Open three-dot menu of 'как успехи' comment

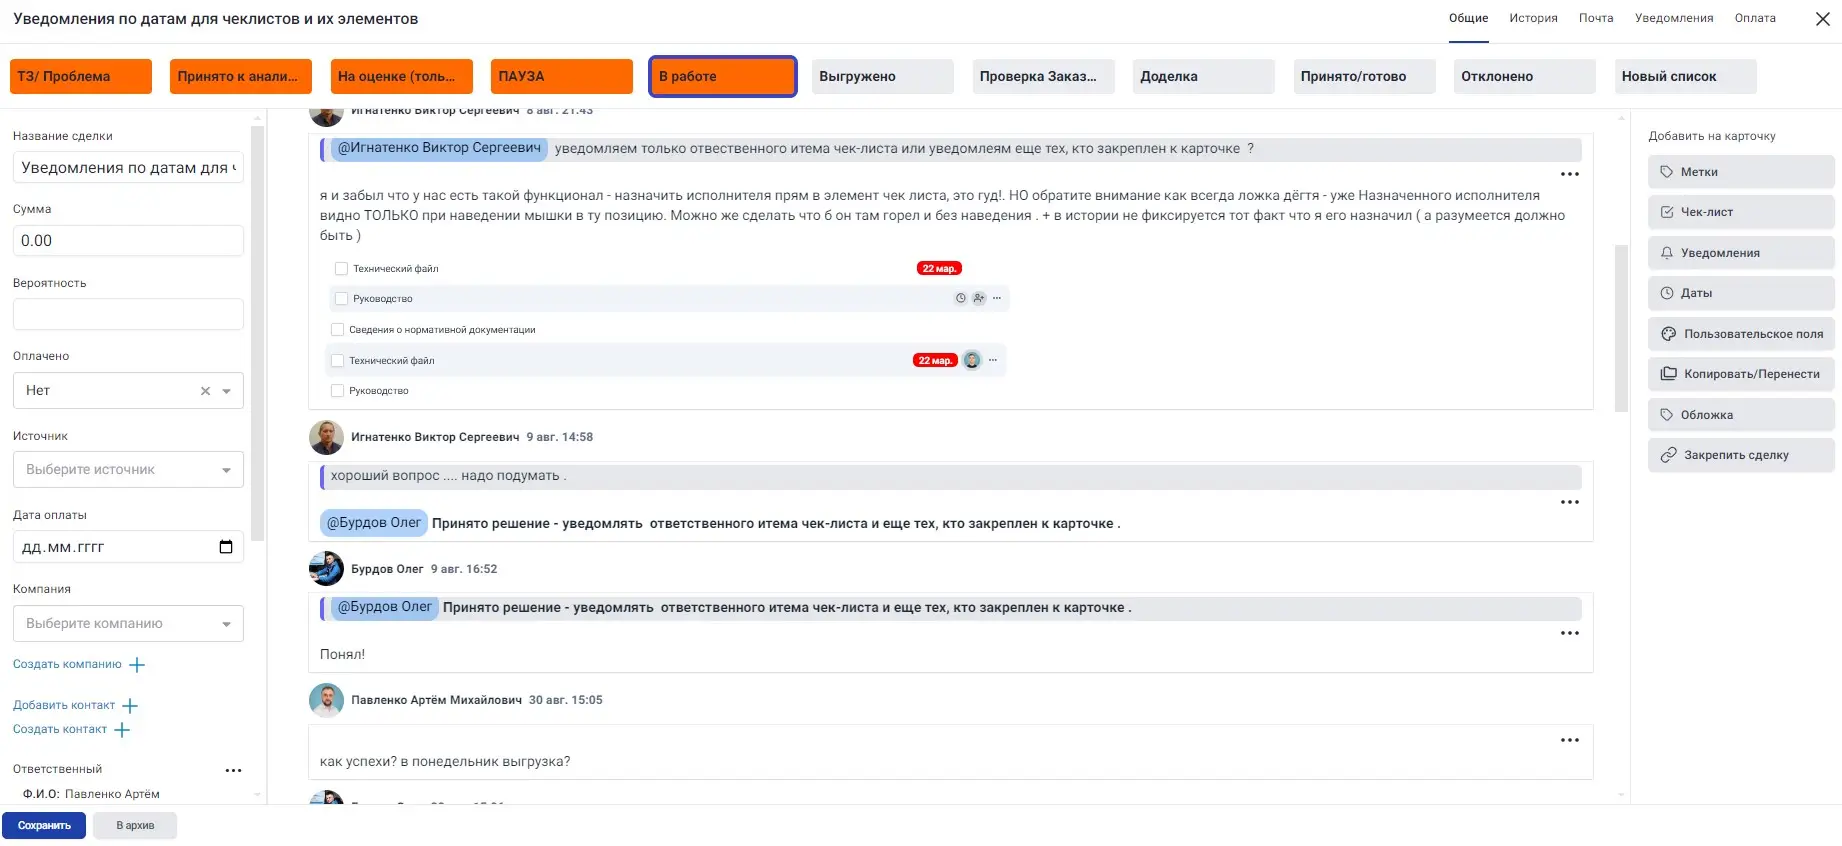(1569, 740)
